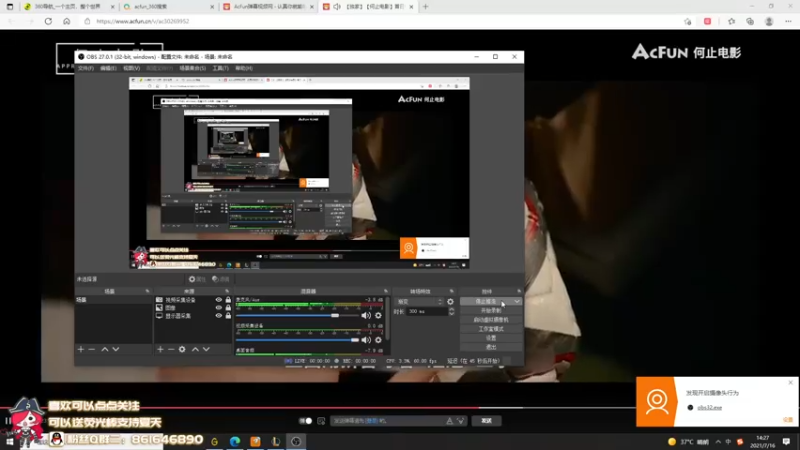Open the 编辑(E) menu in OBS

[x=108, y=68]
